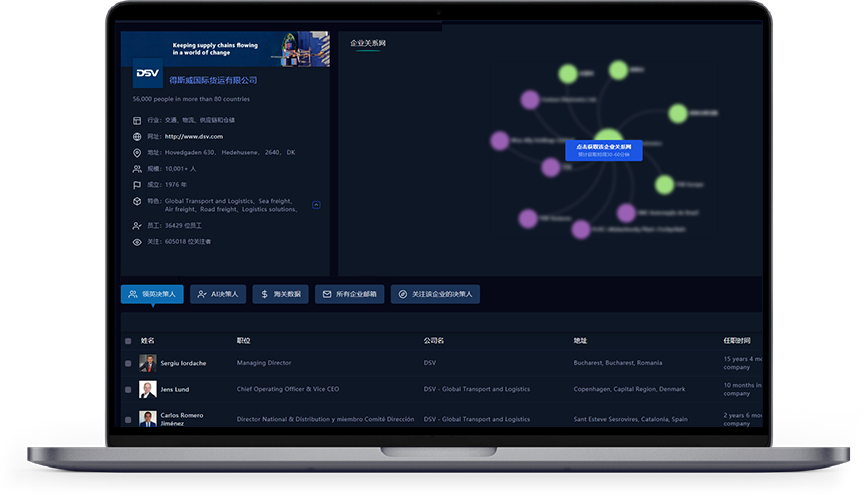
Task: Click Director National & Distribution title cell
Action: (326, 419)
